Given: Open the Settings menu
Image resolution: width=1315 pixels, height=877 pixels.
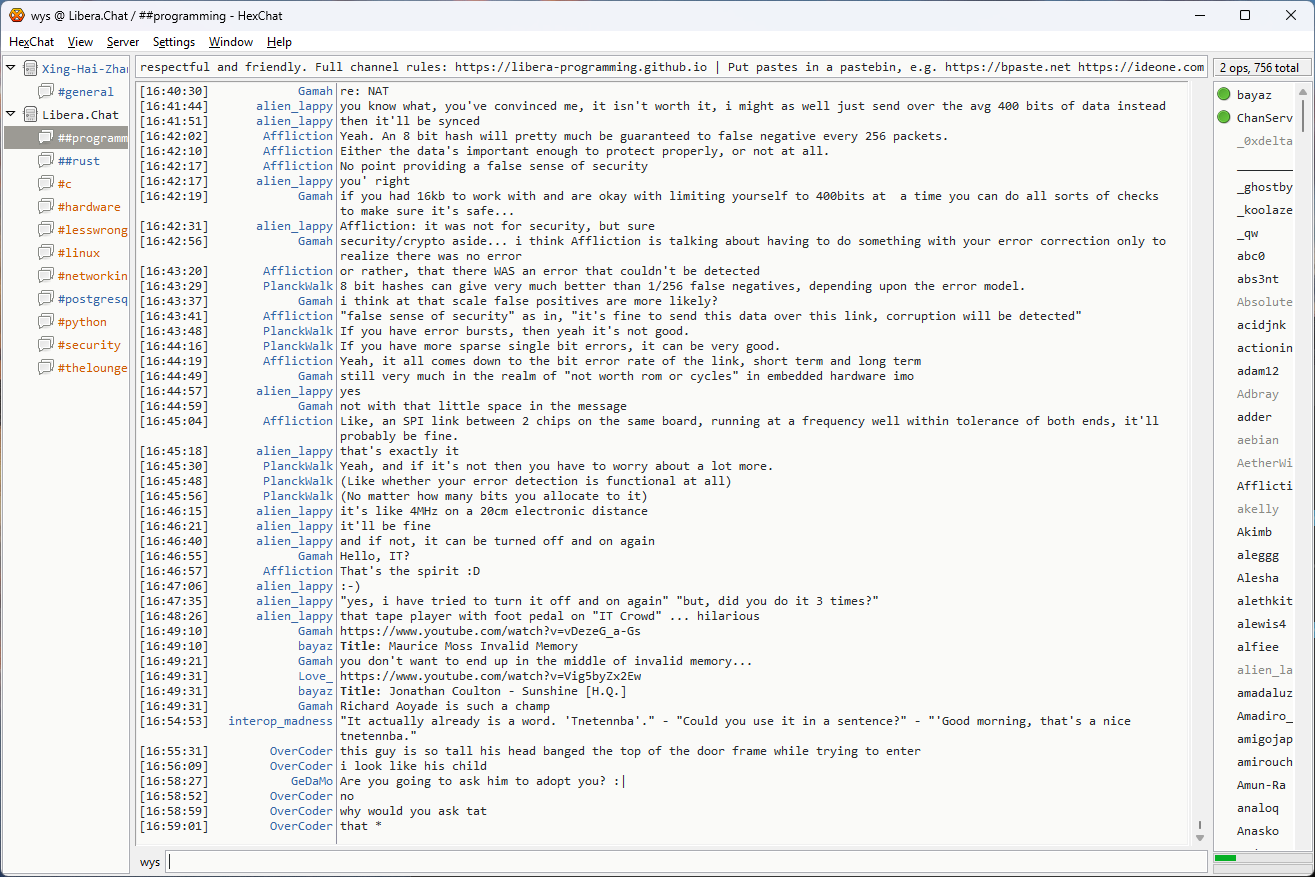Looking at the screenshot, I should pos(174,42).
